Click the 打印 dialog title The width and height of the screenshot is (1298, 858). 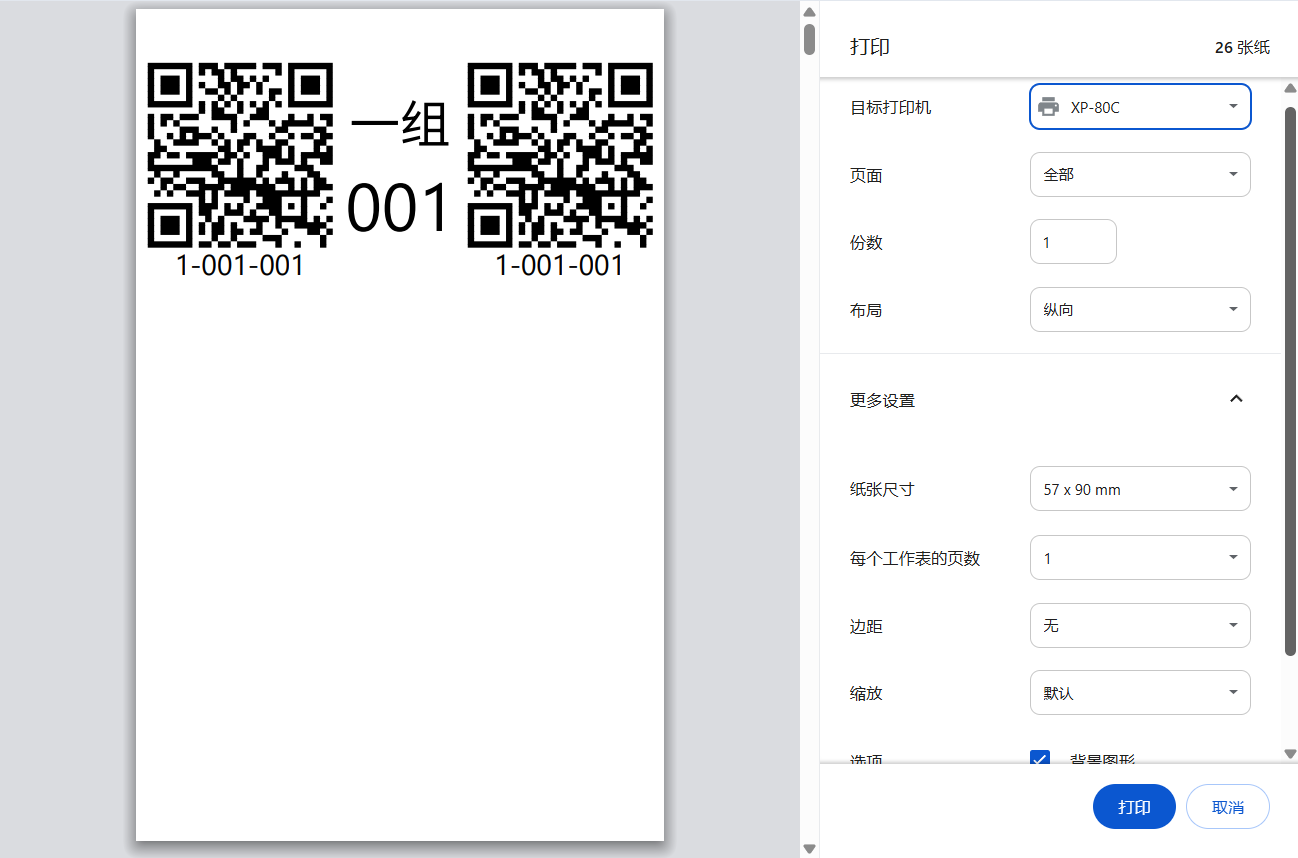click(x=870, y=47)
